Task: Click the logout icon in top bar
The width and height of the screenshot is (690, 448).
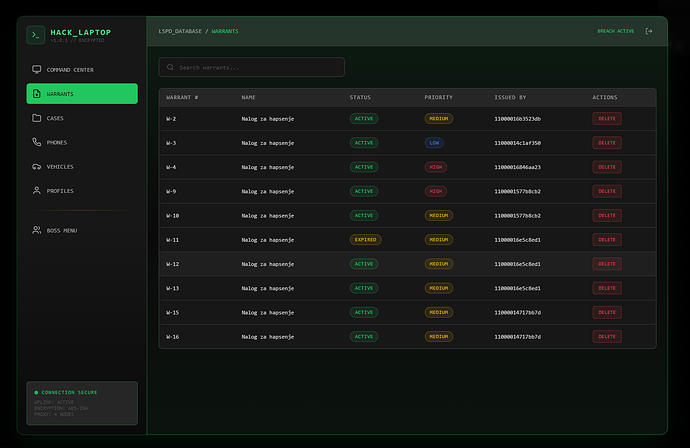Action: [649, 31]
